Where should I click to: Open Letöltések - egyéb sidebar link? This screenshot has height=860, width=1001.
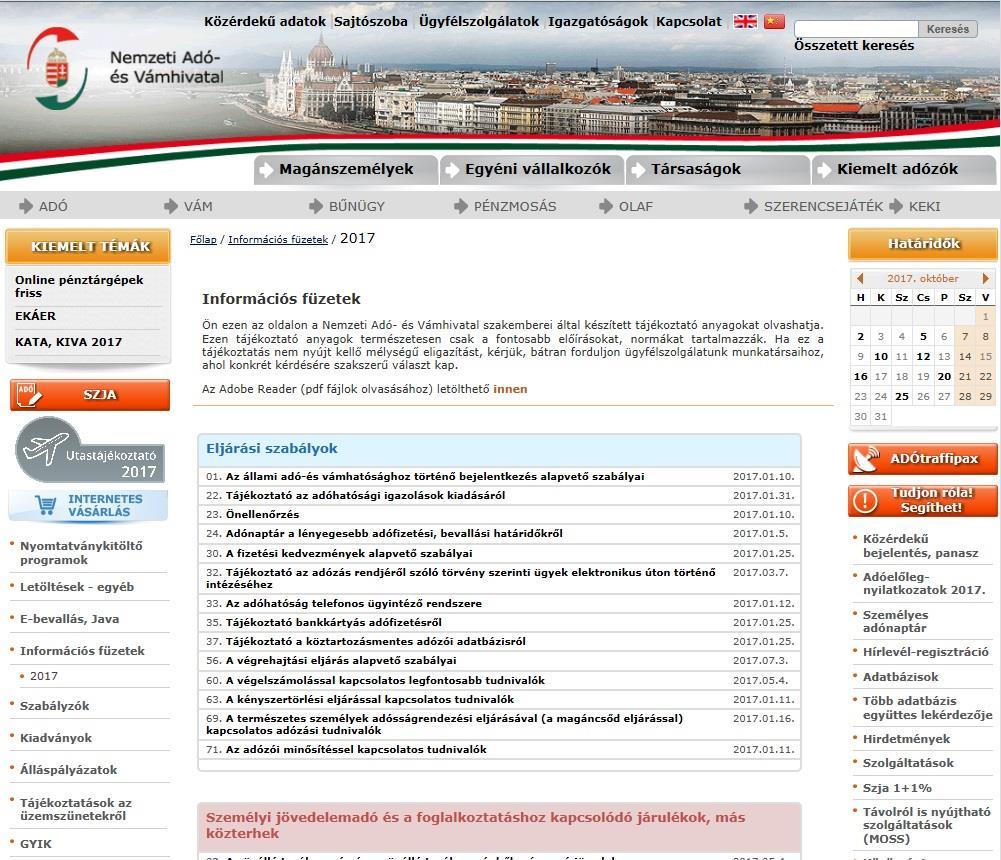pyautogui.click(x=77, y=587)
